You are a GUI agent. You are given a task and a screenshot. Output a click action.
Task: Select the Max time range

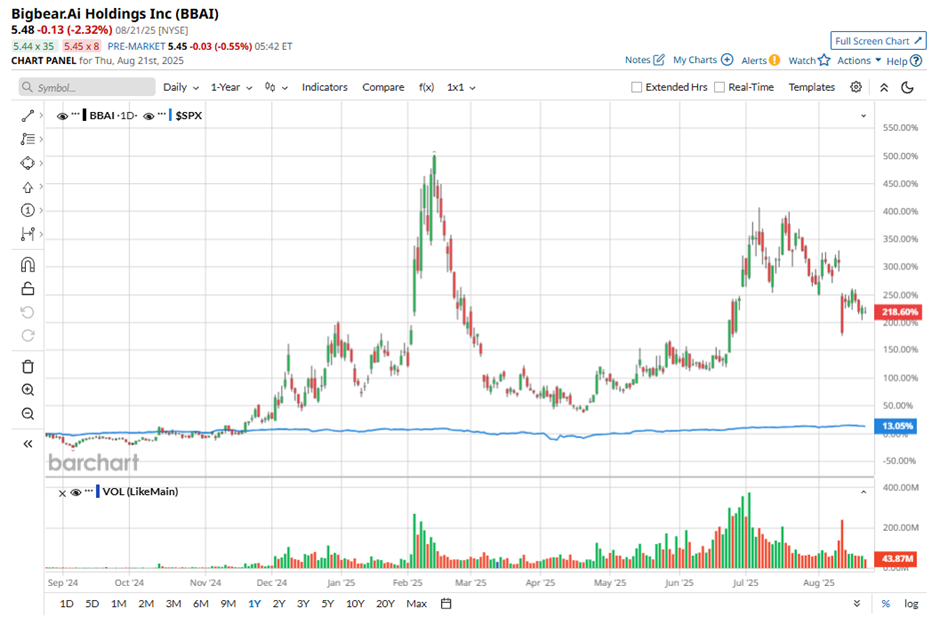click(x=417, y=603)
